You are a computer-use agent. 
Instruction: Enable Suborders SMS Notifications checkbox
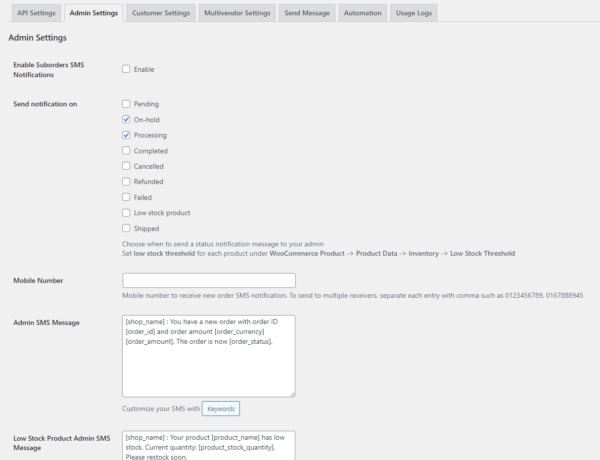point(126,69)
